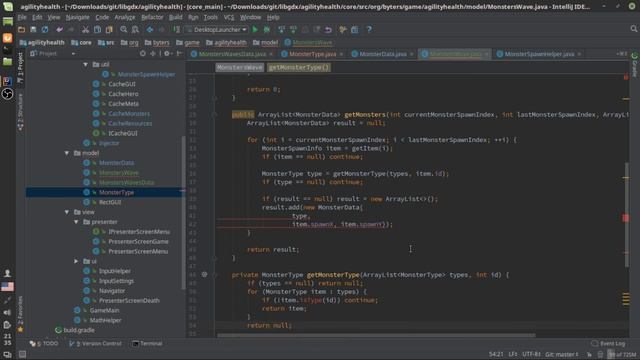640x360 pixels.
Task: Switch to MonsterSpawnHelper.java tab
Action: pyautogui.click(x=539, y=54)
